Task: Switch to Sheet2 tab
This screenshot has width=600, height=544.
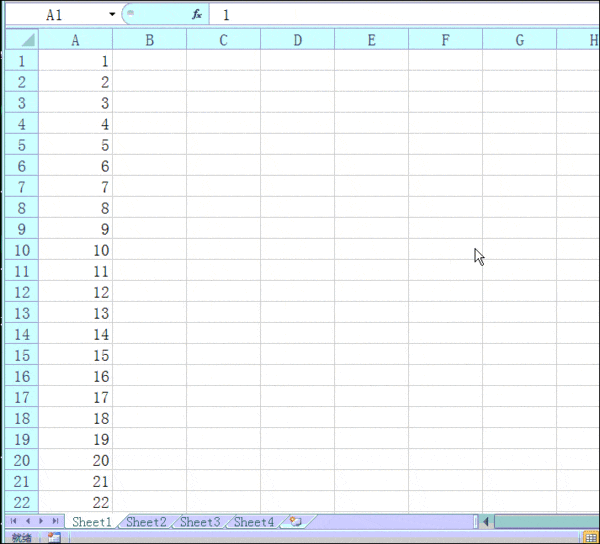Action: tap(147, 522)
